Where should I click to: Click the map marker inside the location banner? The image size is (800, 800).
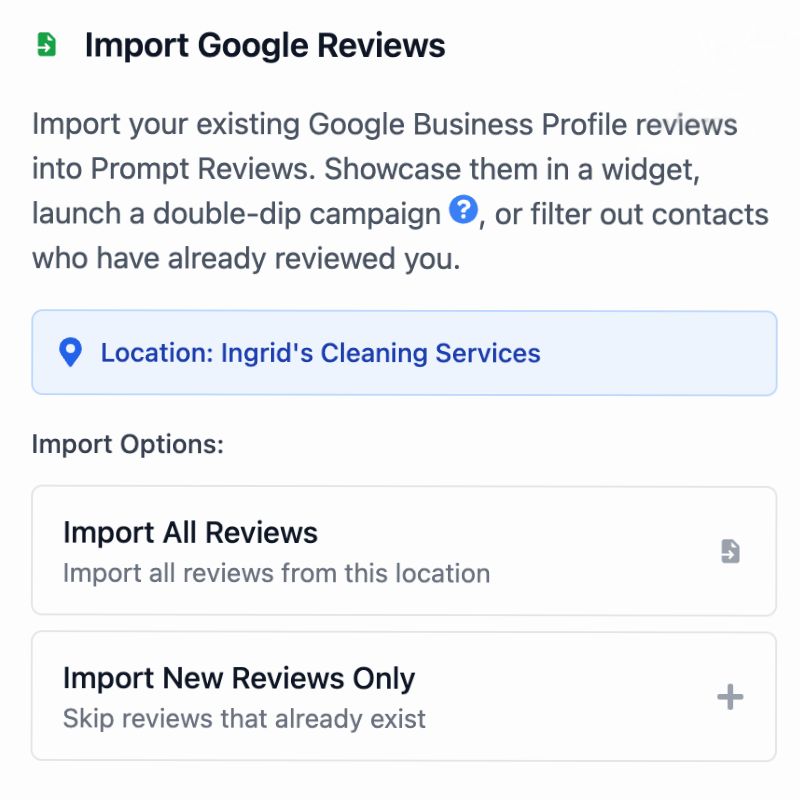70,352
